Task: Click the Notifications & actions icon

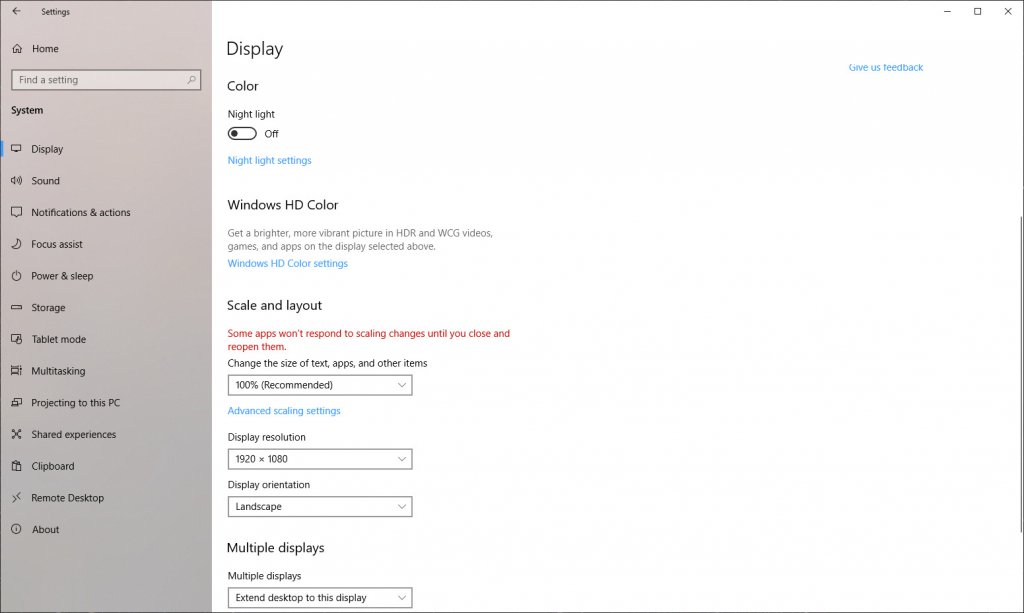Action: click(x=16, y=212)
